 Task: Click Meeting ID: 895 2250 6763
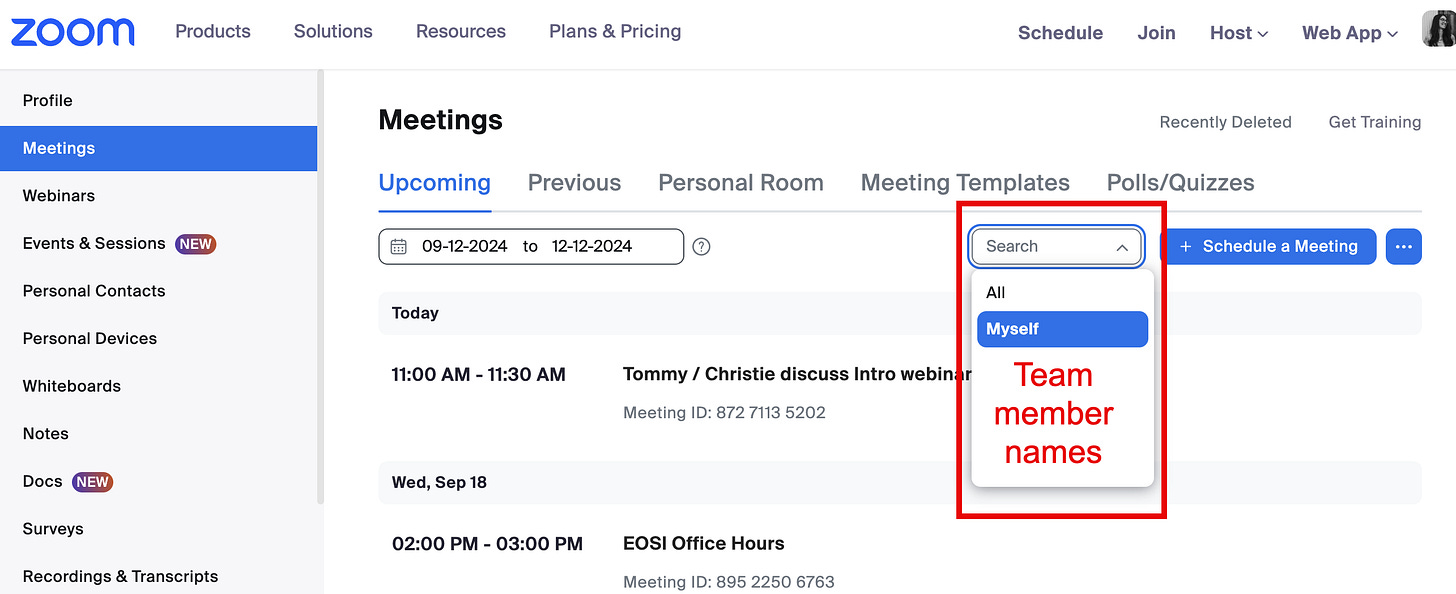(728, 582)
